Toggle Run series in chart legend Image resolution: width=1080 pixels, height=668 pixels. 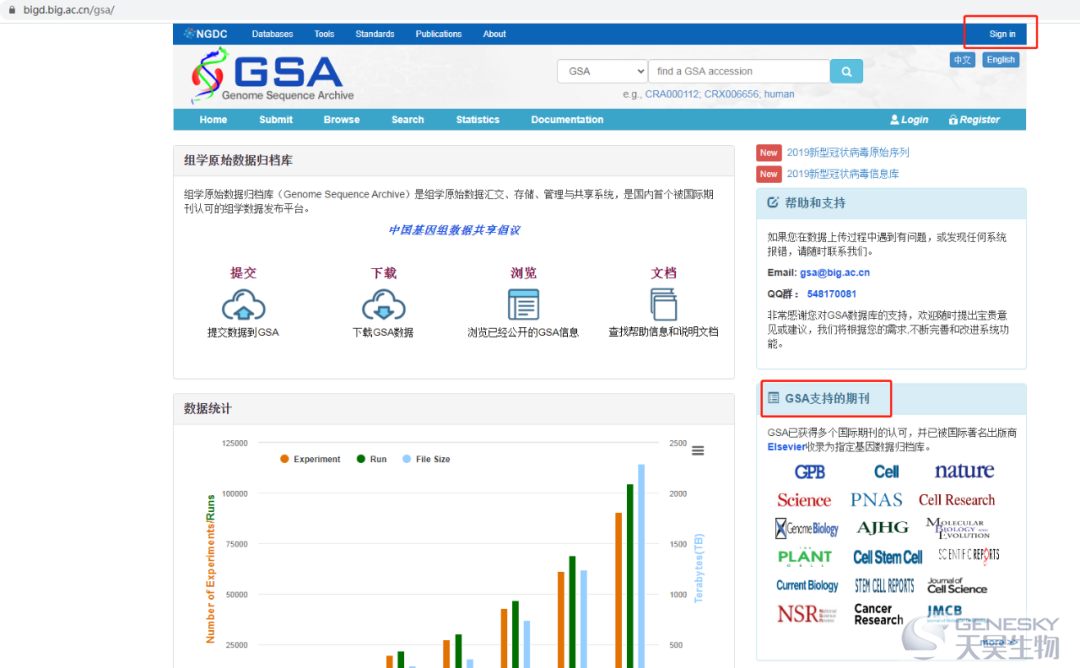371,459
